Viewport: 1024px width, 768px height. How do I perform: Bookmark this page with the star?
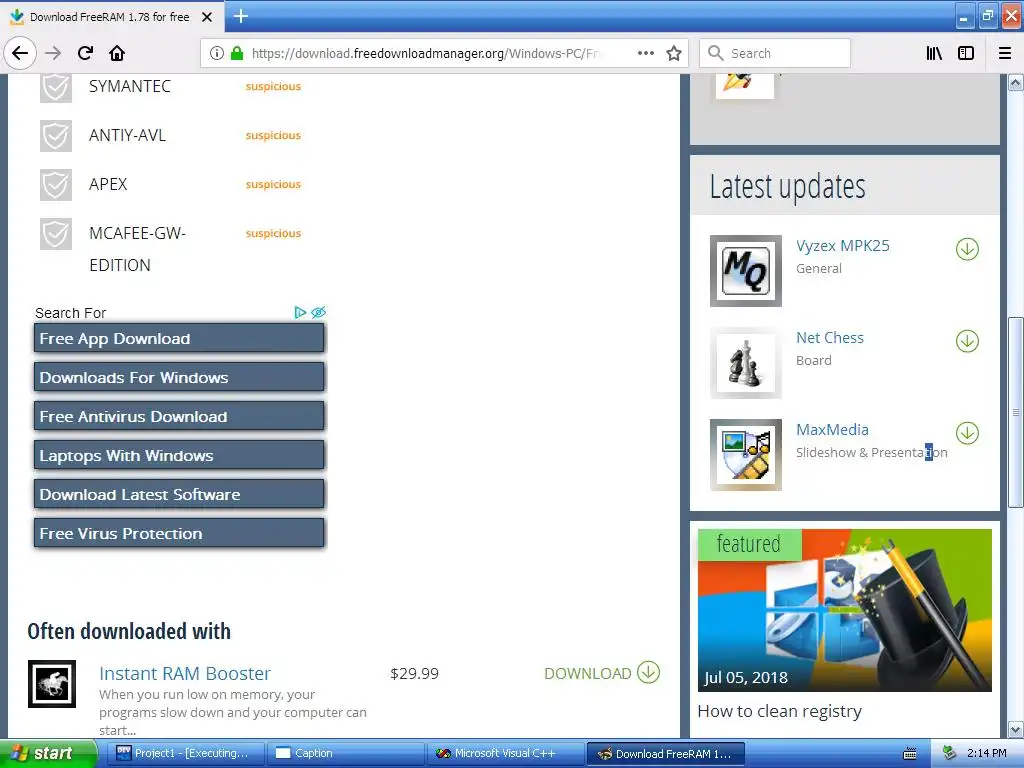pos(674,53)
